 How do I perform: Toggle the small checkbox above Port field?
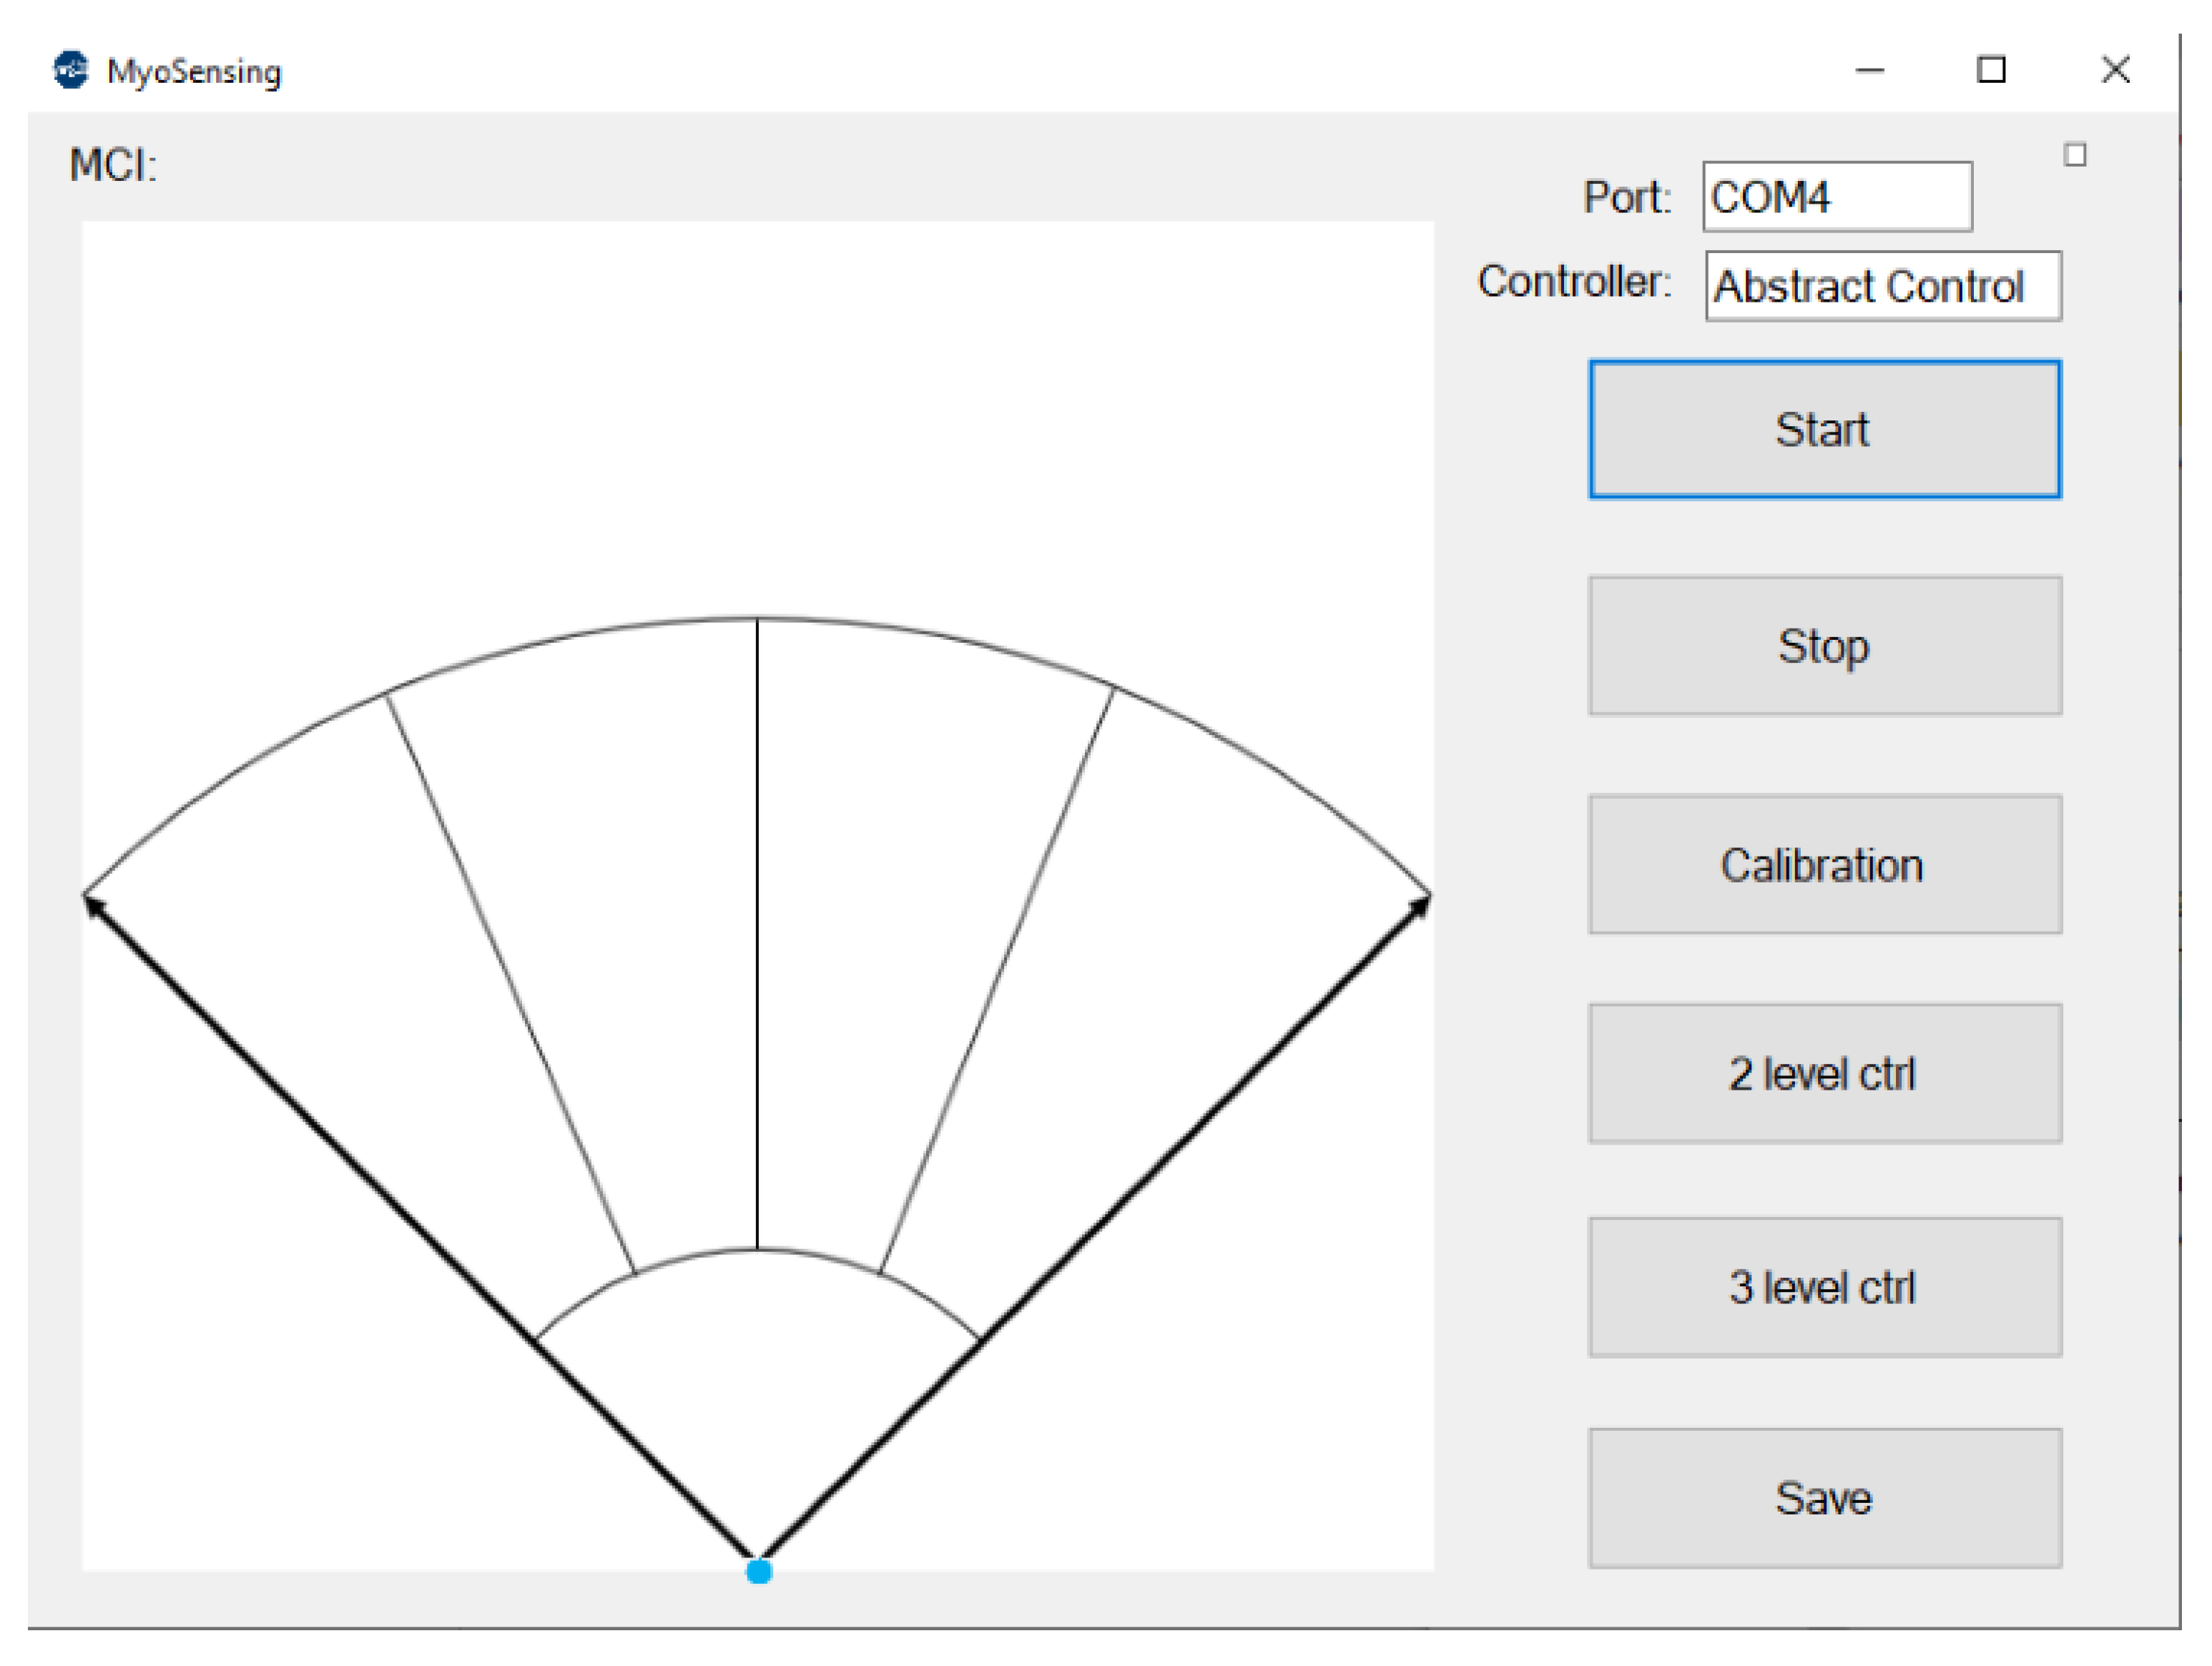tap(2075, 155)
